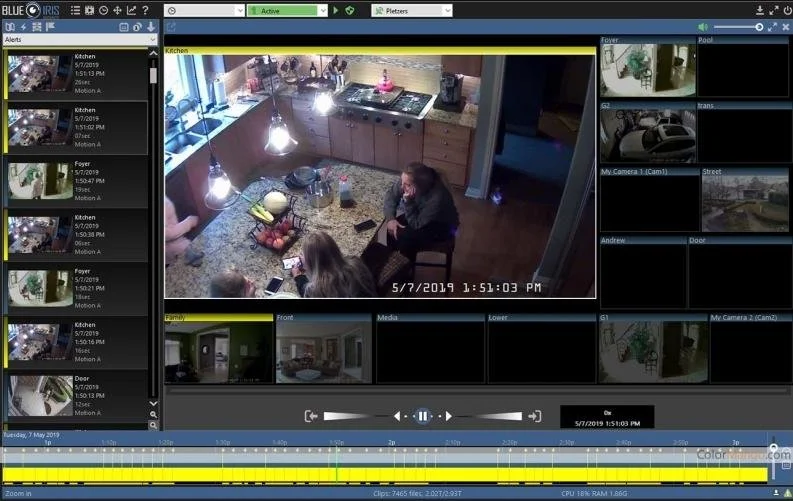Jump to previous clip with left bracket arrow
This screenshot has height=501, width=793.
click(x=311, y=416)
